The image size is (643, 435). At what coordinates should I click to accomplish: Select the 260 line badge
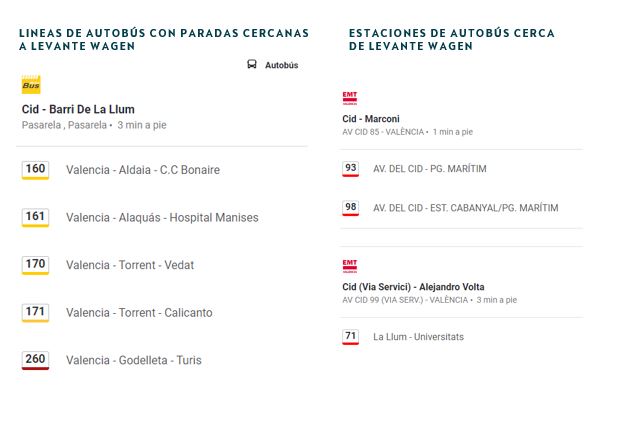(35, 360)
